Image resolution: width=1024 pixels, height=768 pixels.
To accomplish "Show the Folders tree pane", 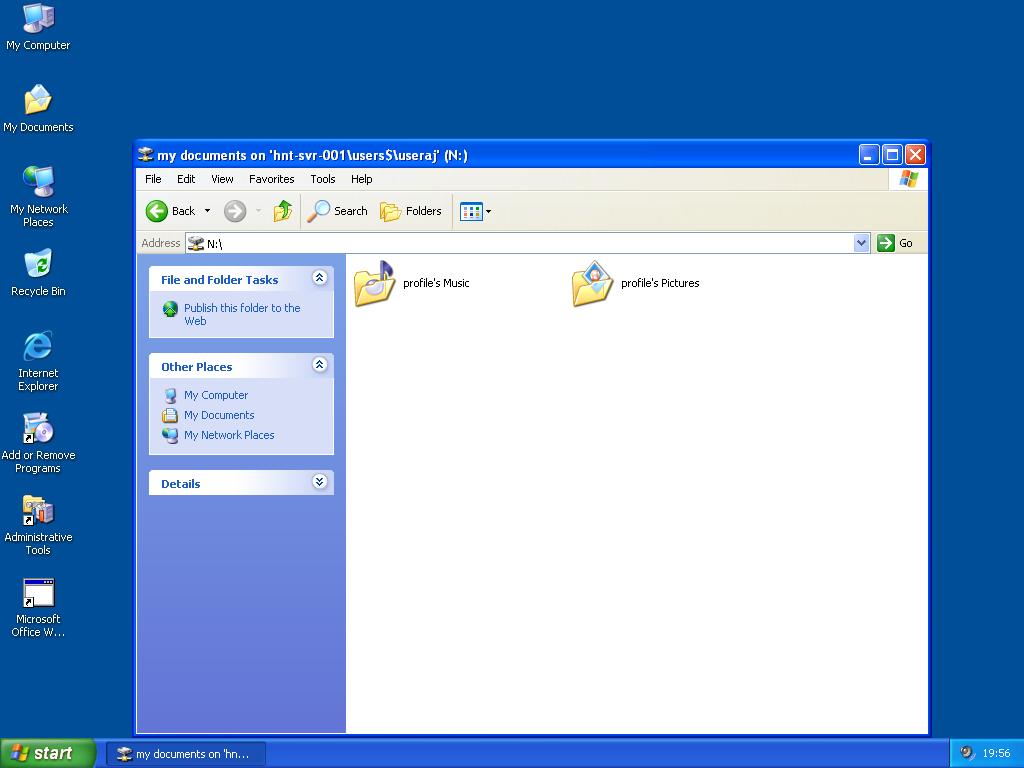I will [411, 211].
